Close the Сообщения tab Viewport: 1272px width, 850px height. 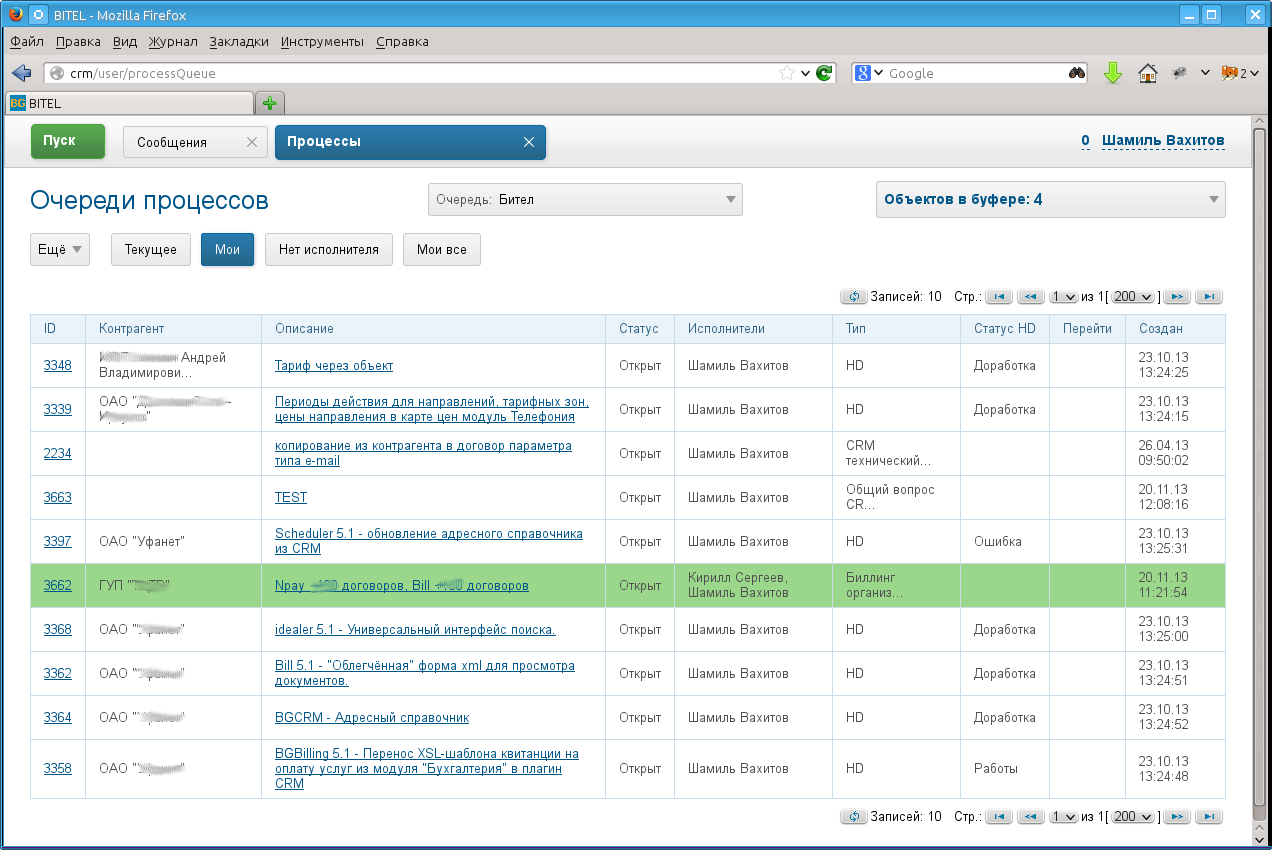[x=252, y=142]
